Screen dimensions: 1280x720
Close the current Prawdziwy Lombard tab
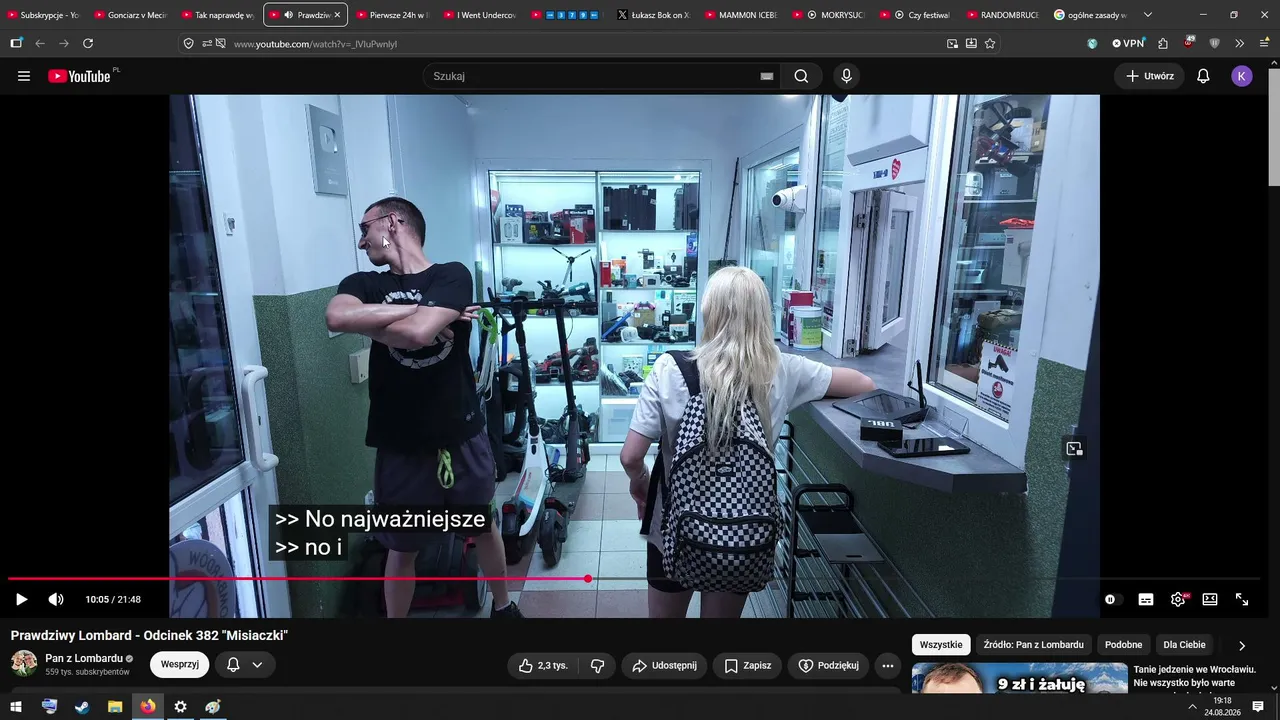coord(337,15)
